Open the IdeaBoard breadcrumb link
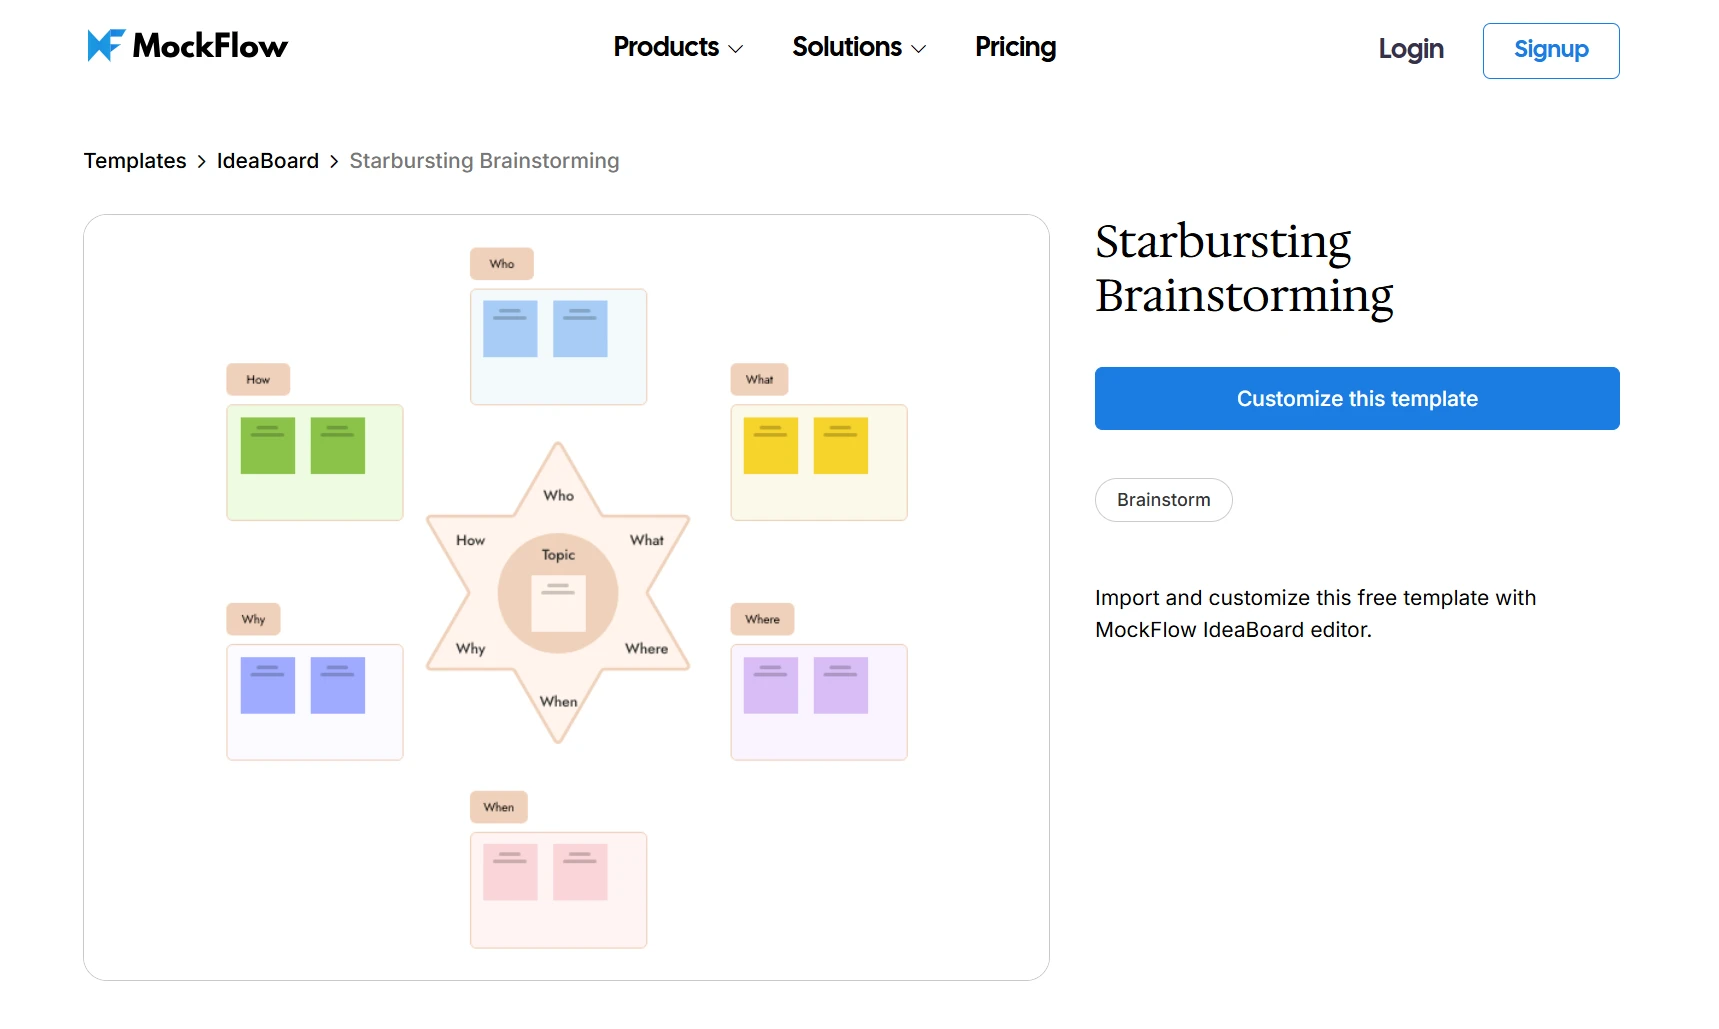 (266, 160)
